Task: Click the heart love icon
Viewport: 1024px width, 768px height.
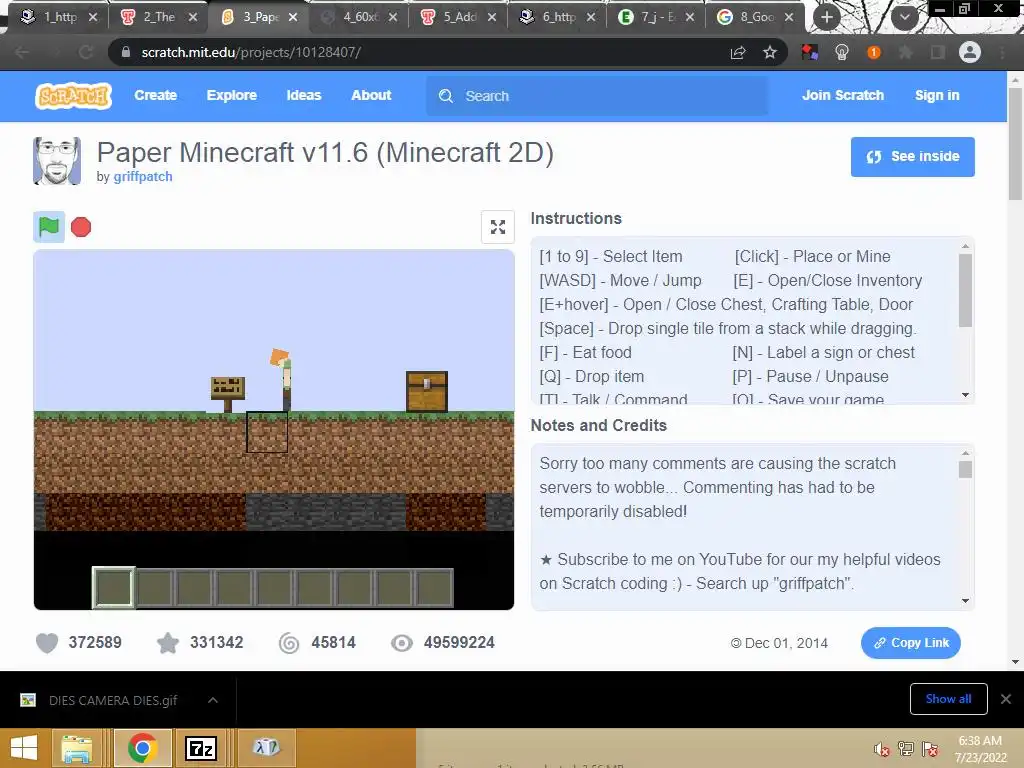Action: click(47, 643)
